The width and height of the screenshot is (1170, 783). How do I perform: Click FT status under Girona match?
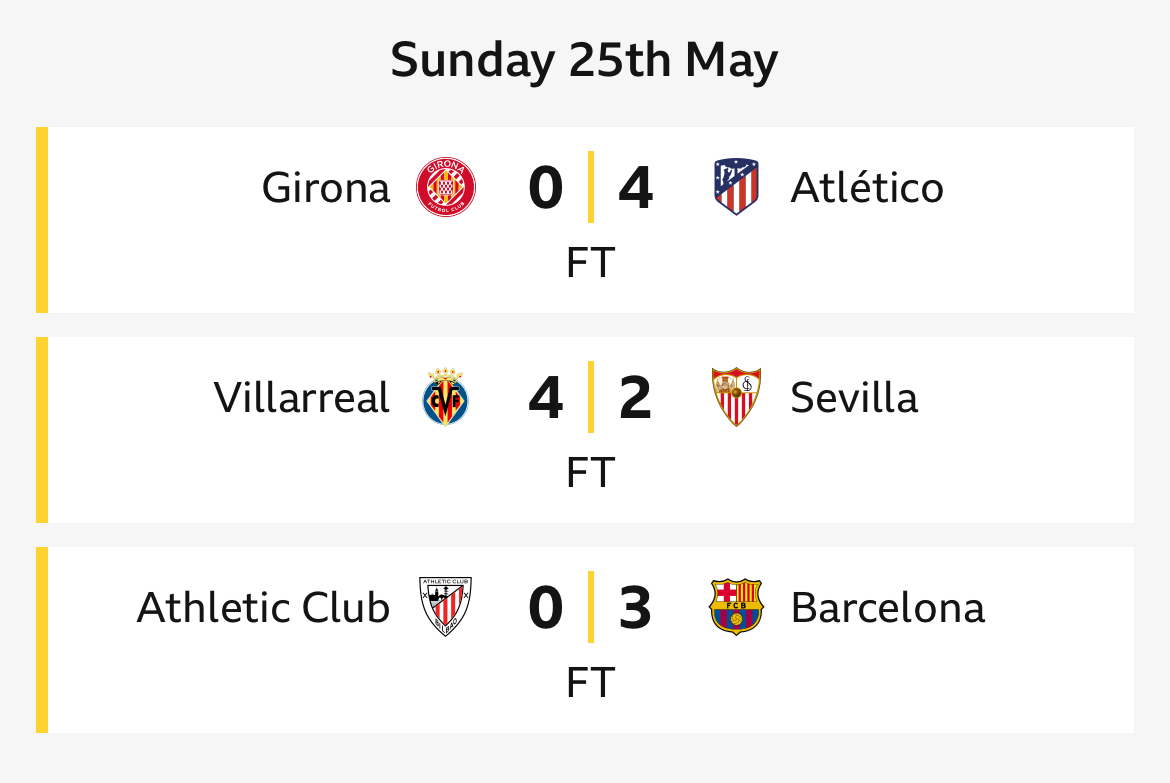click(x=590, y=263)
